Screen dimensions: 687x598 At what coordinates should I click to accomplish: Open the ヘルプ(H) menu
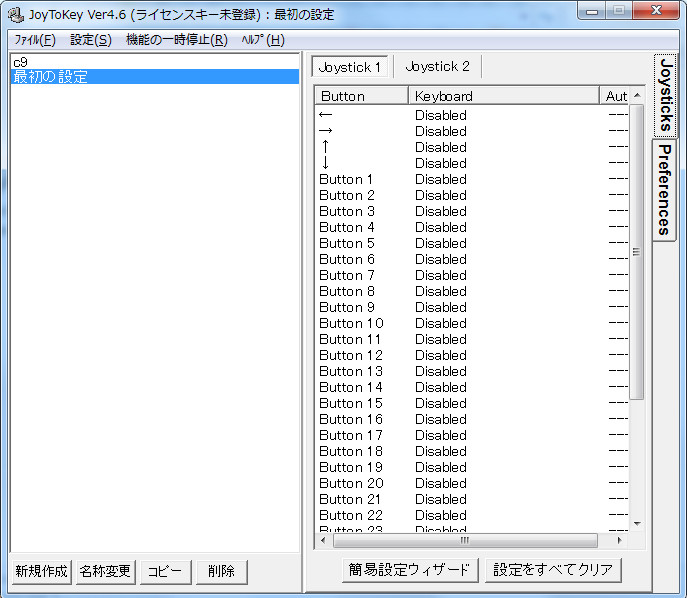263,40
